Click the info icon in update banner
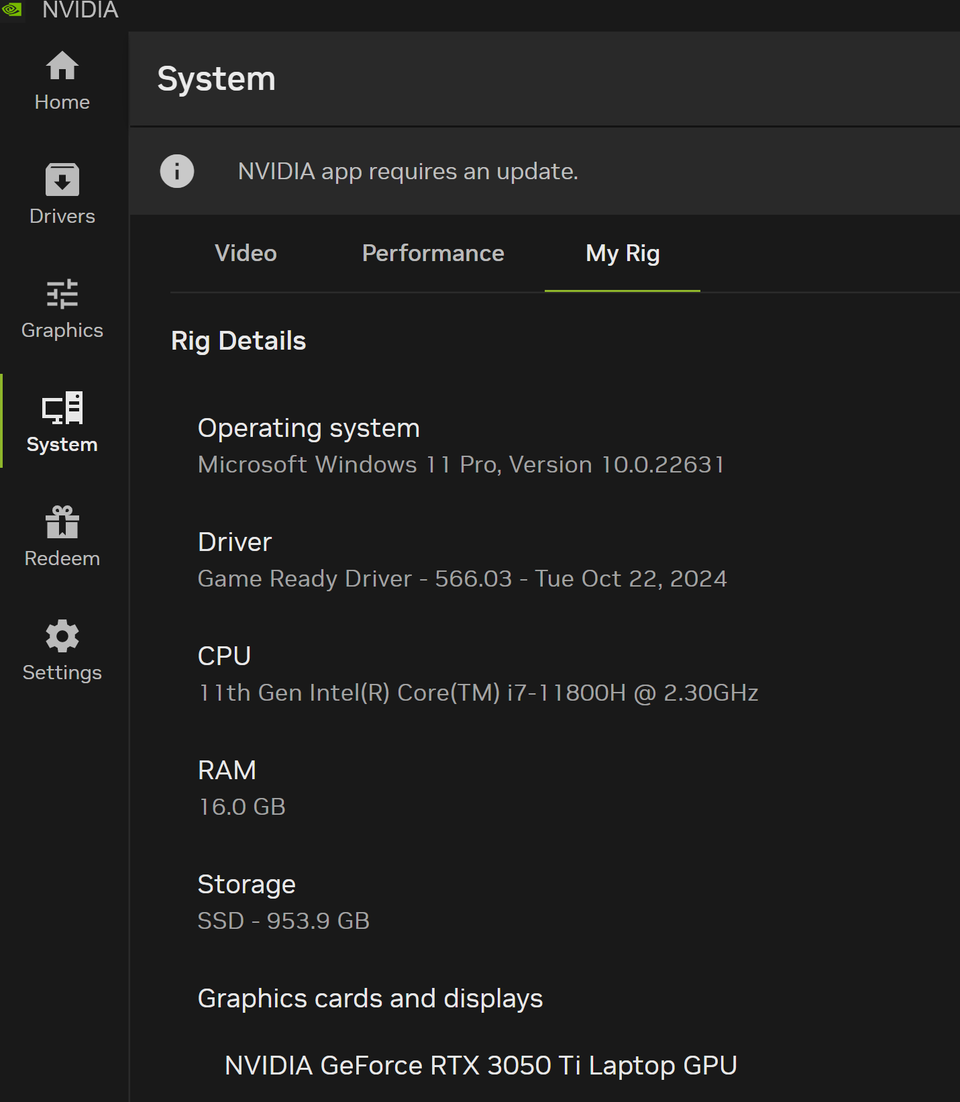The height and width of the screenshot is (1102, 960). (177, 171)
